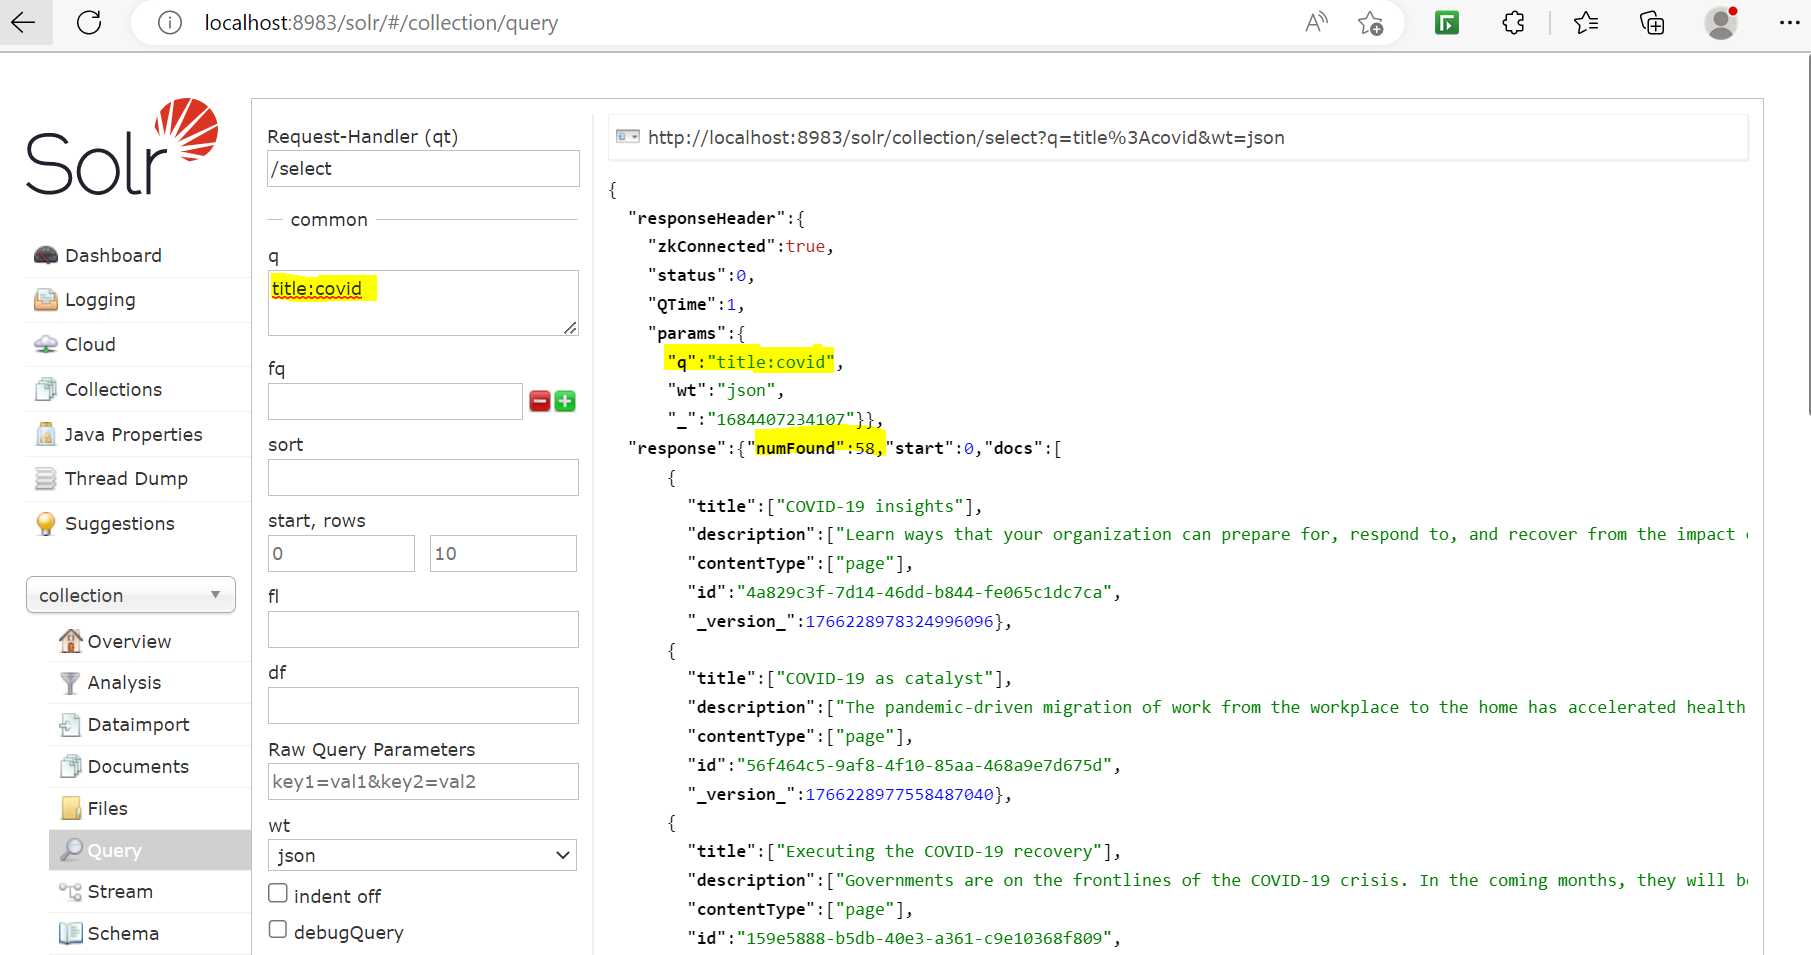The height and width of the screenshot is (955, 1811).
Task: Click the q query text area
Action: coord(423,302)
